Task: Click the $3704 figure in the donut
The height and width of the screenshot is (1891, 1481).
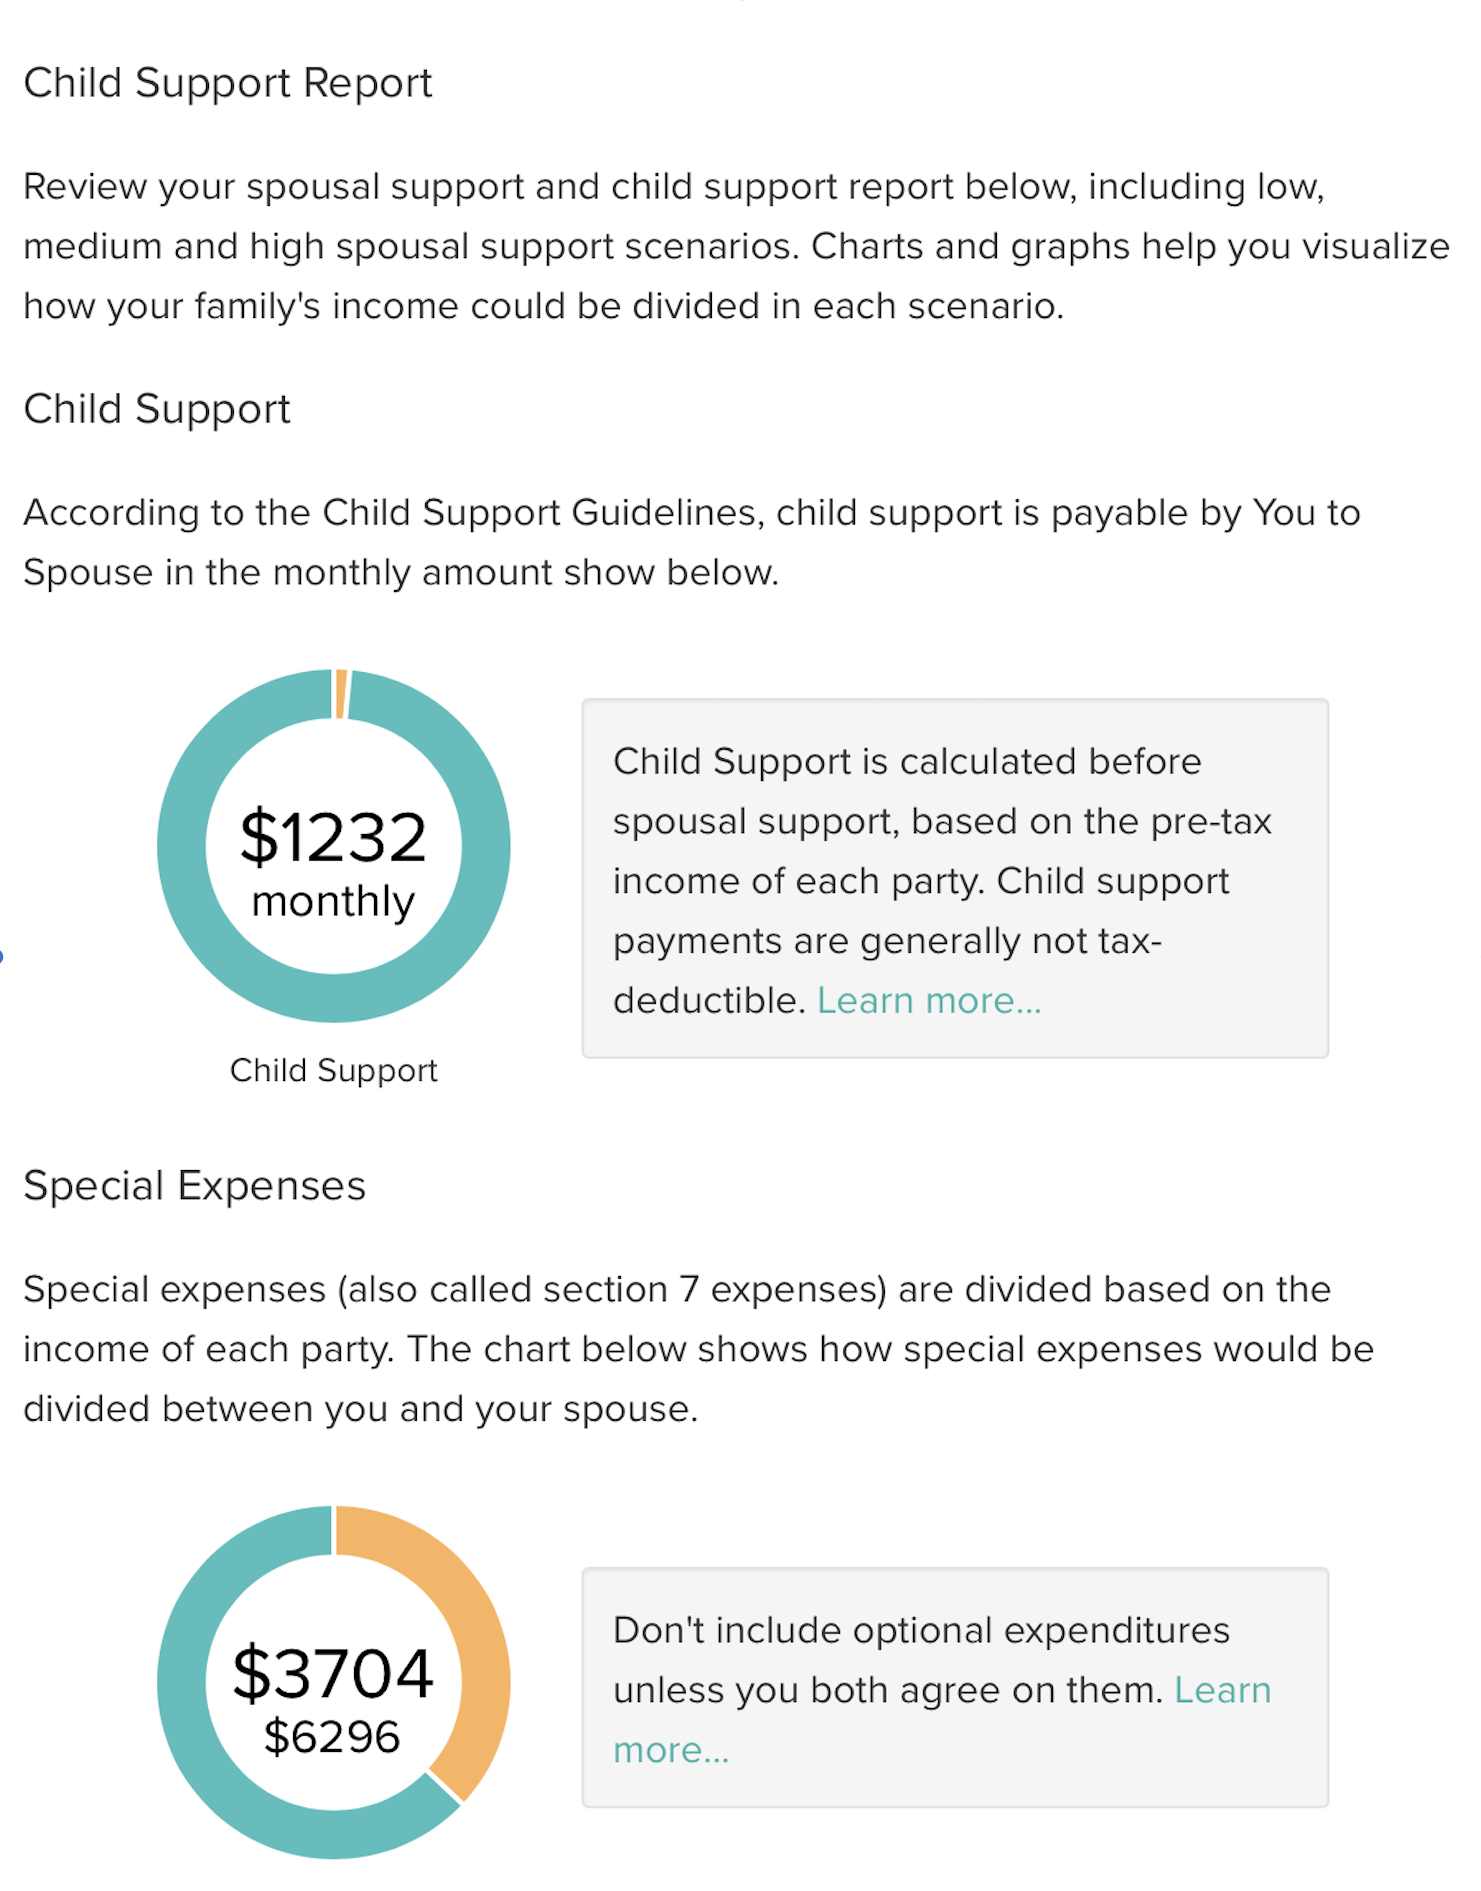Action: (333, 1673)
